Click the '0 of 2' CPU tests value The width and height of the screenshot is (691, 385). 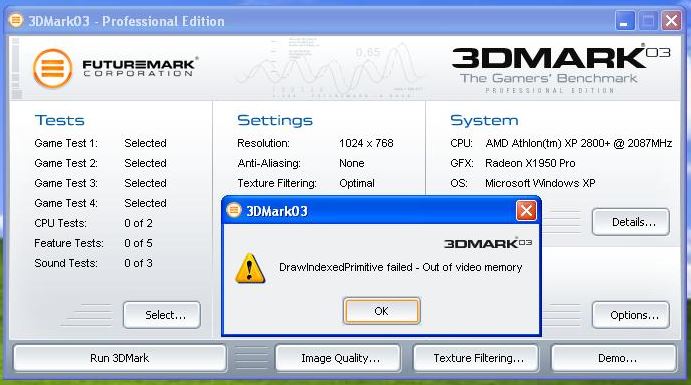coord(138,223)
